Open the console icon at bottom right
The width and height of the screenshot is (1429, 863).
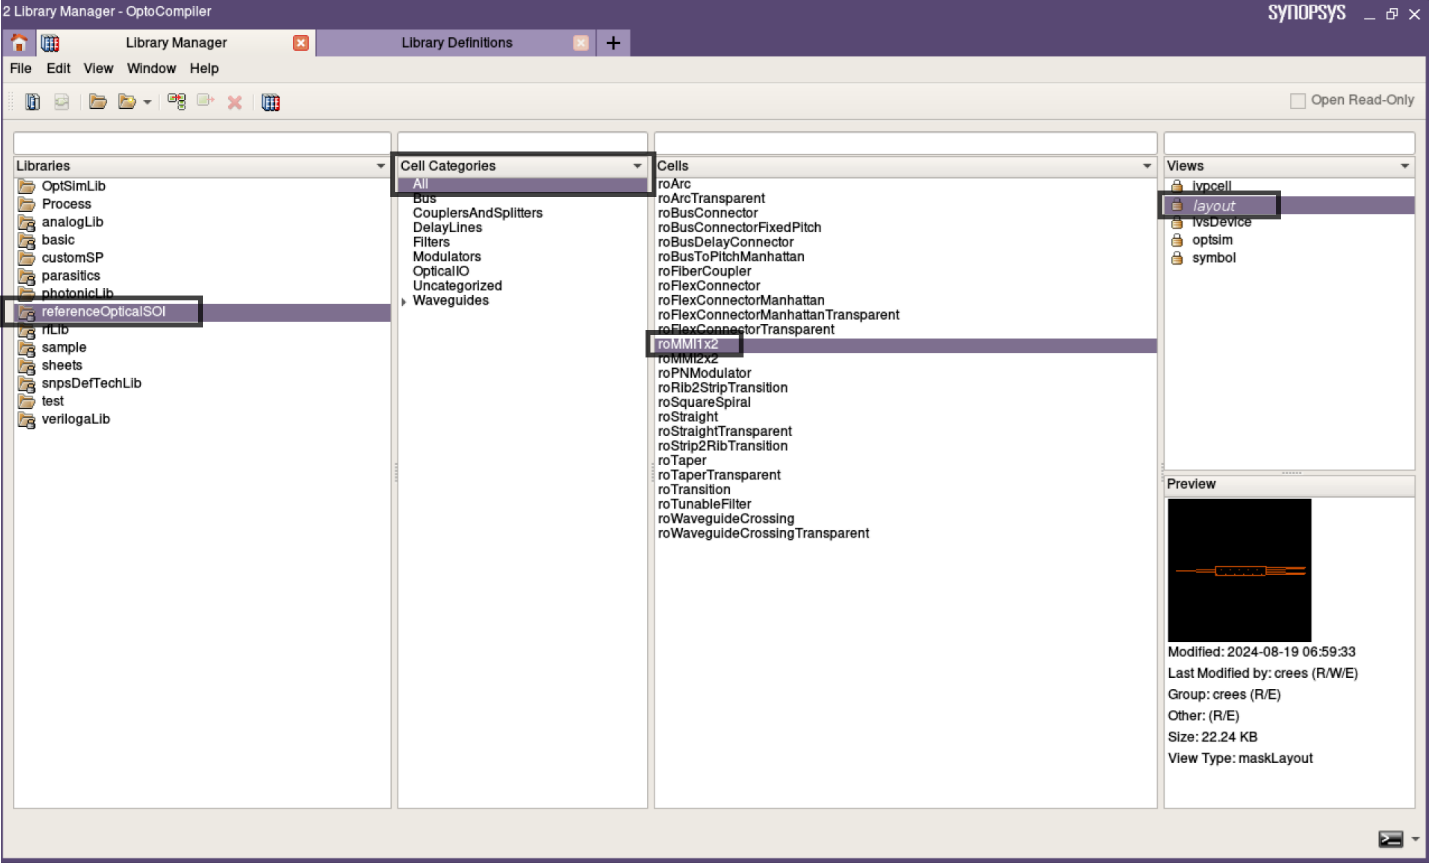point(1390,839)
